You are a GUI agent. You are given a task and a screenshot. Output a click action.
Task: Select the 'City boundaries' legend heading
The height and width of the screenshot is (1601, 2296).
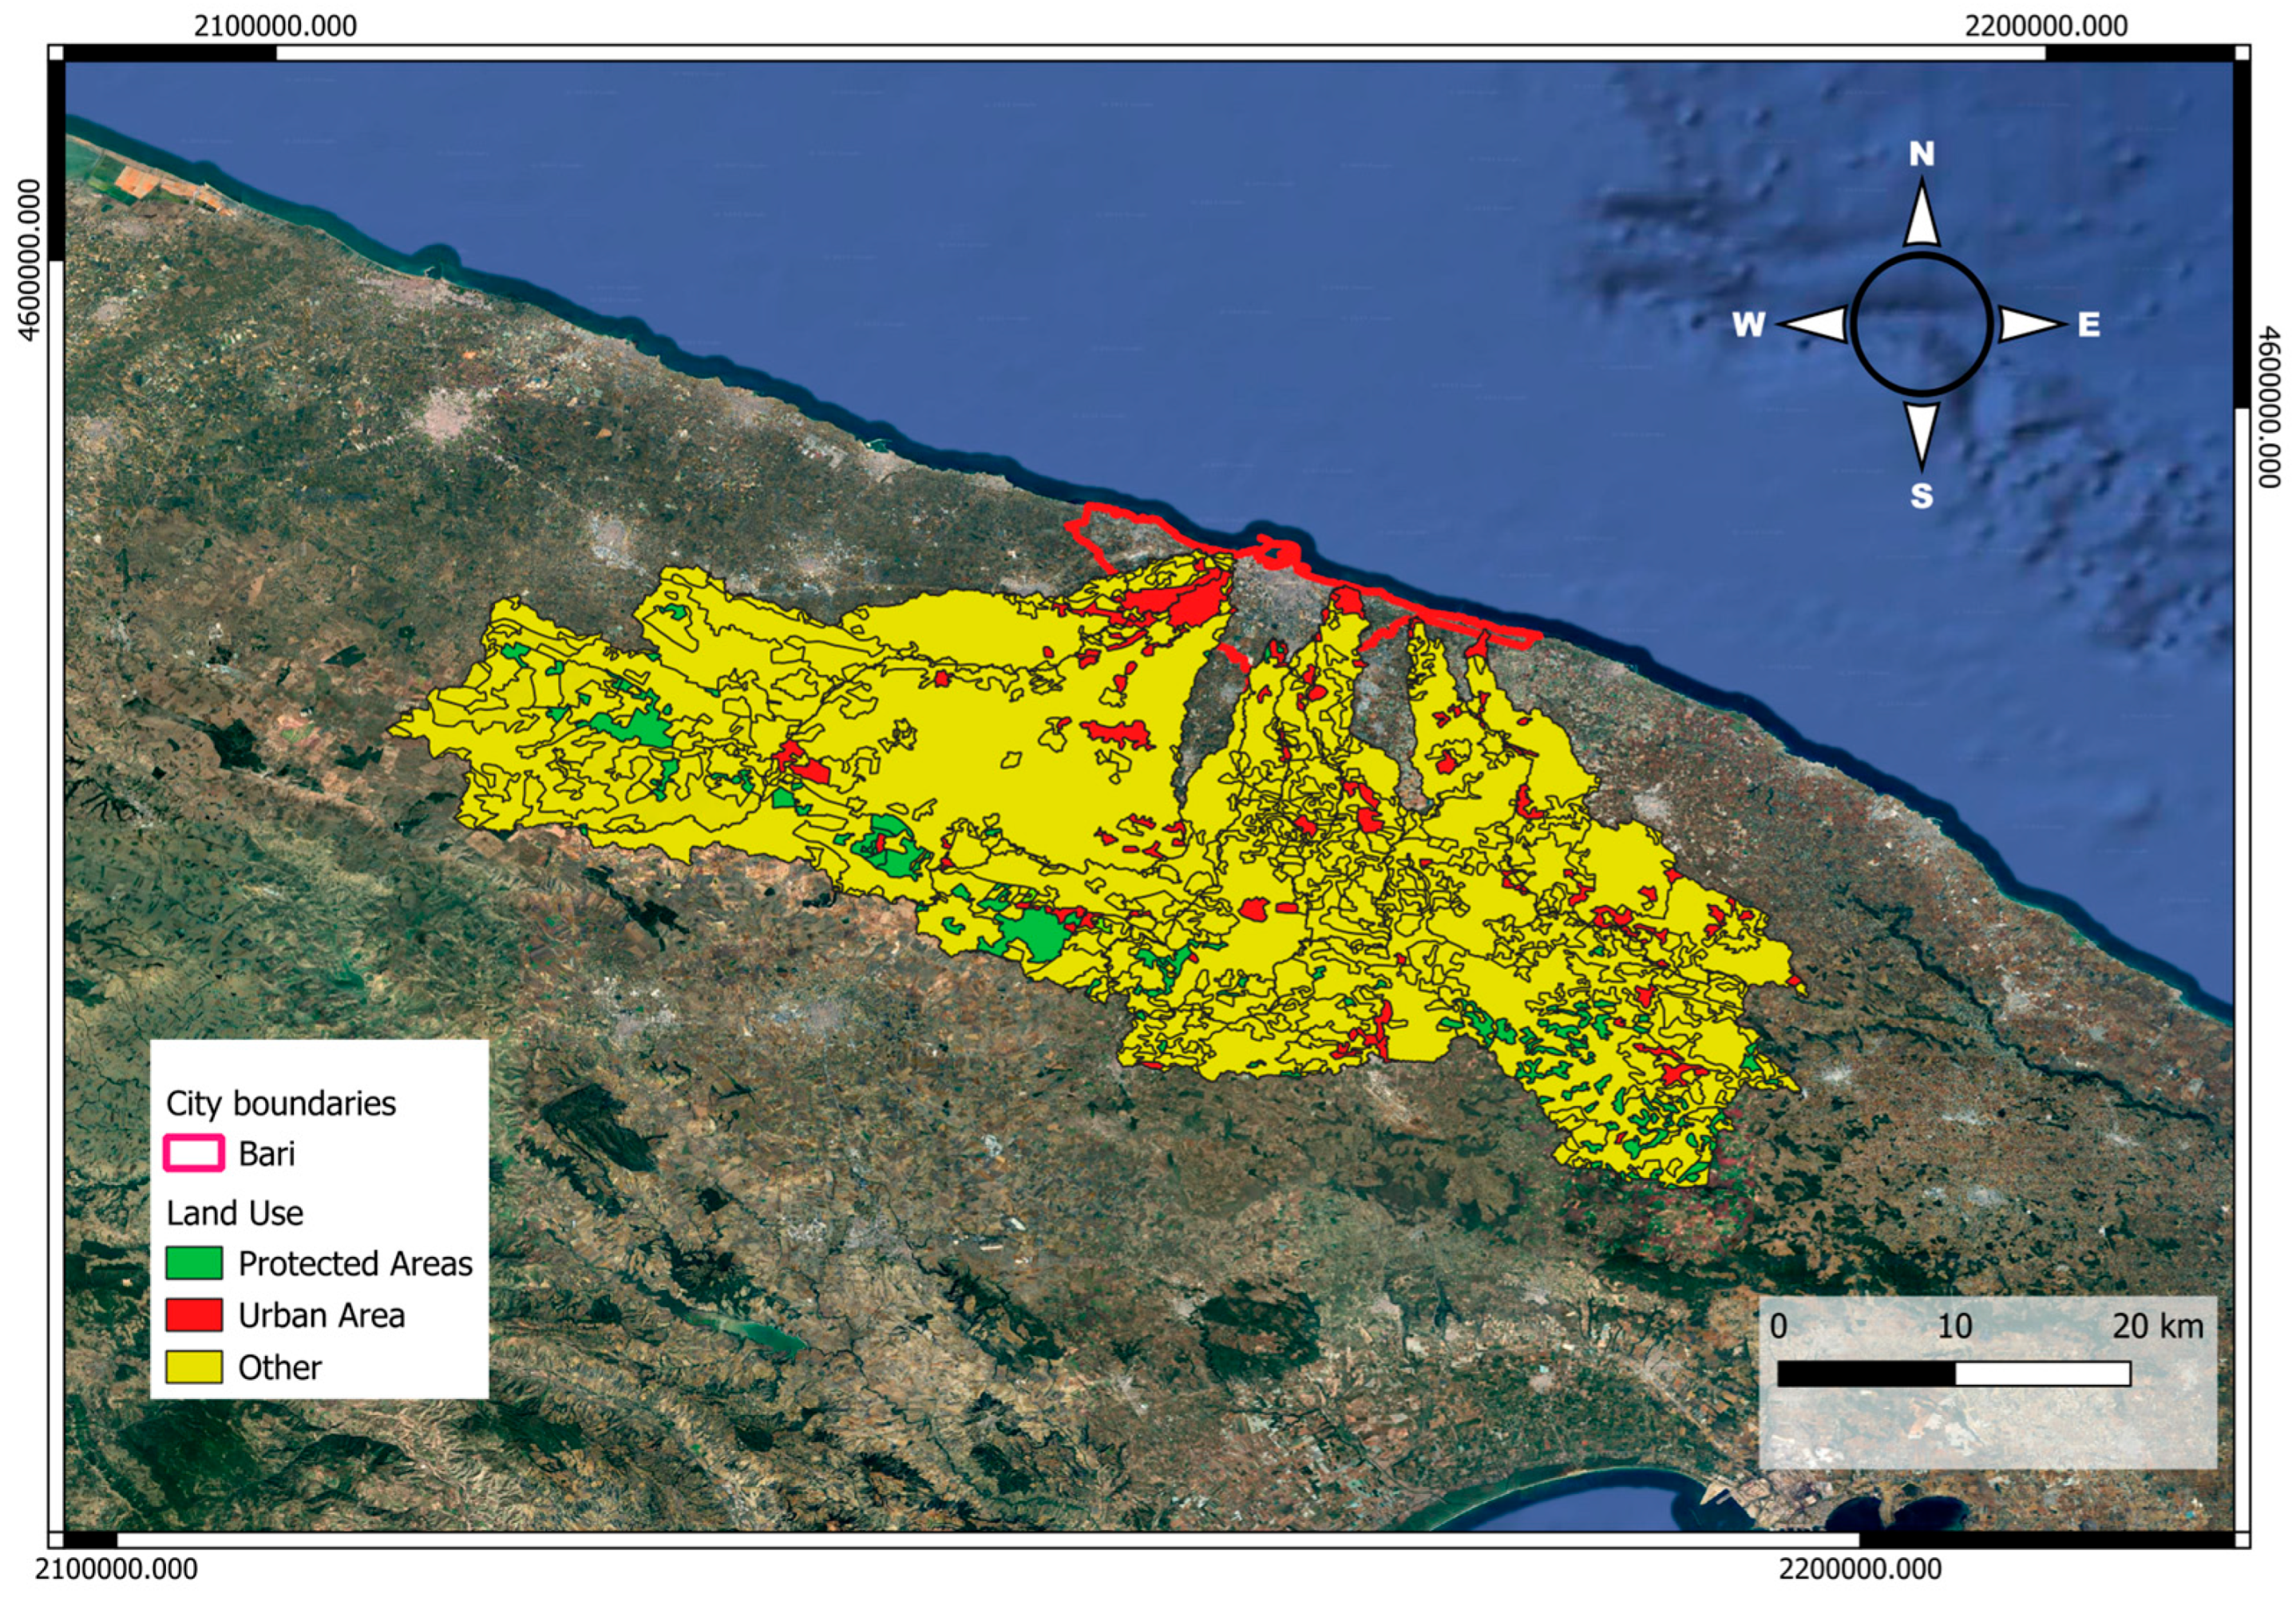pyautogui.click(x=281, y=1103)
